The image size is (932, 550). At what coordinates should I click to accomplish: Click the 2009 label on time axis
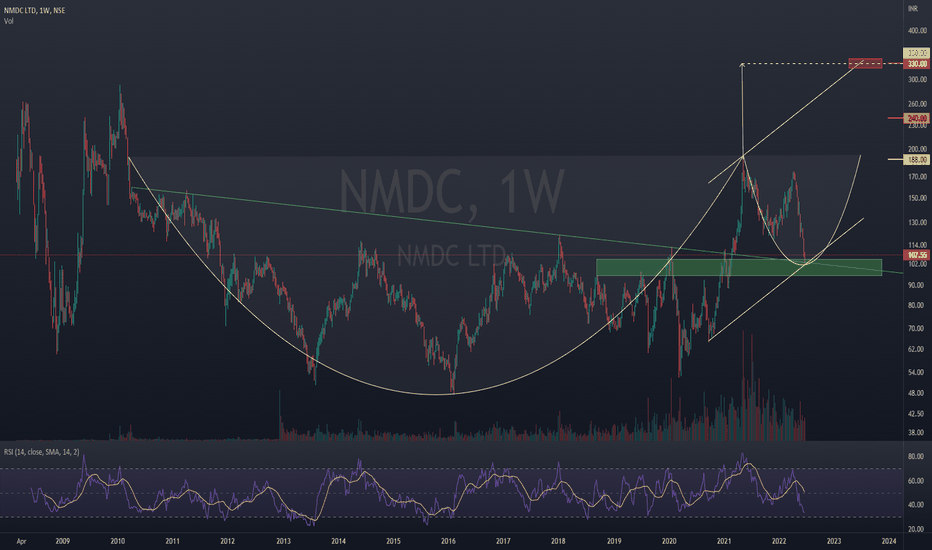coord(62,541)
